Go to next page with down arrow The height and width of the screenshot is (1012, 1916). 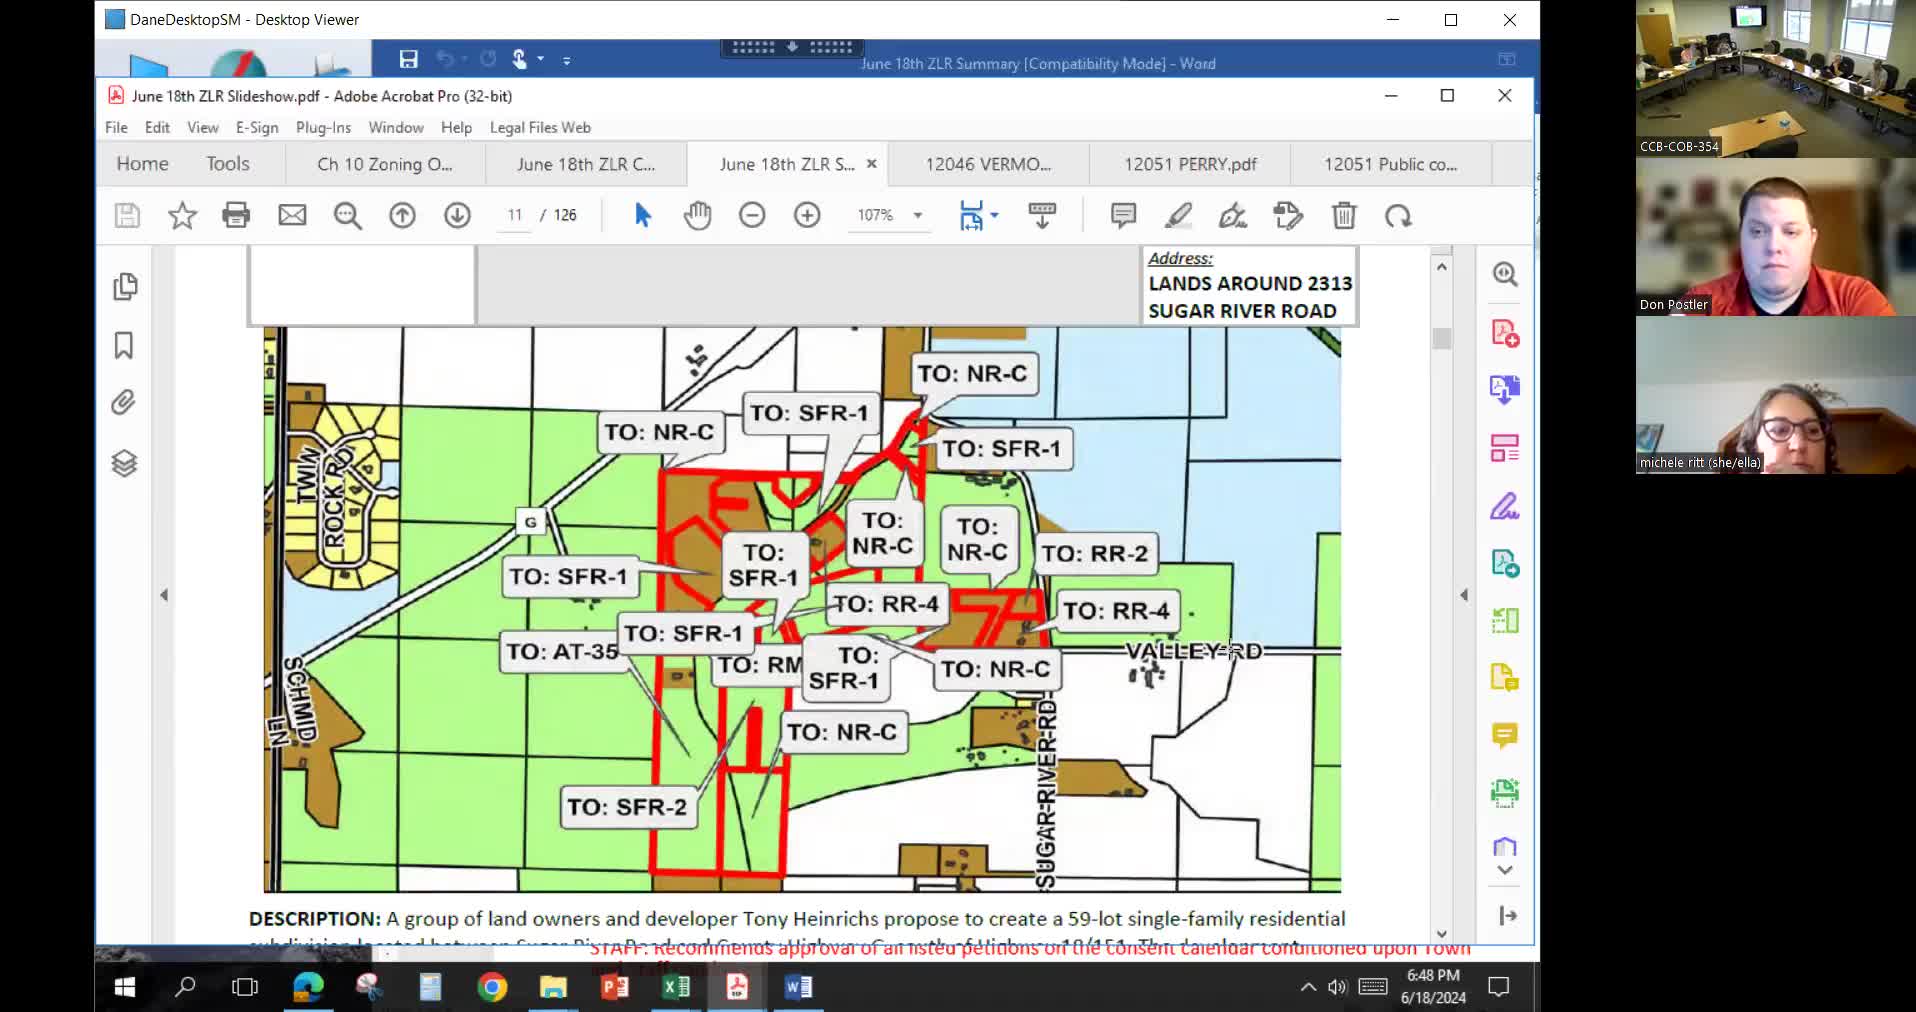[457, 216]
